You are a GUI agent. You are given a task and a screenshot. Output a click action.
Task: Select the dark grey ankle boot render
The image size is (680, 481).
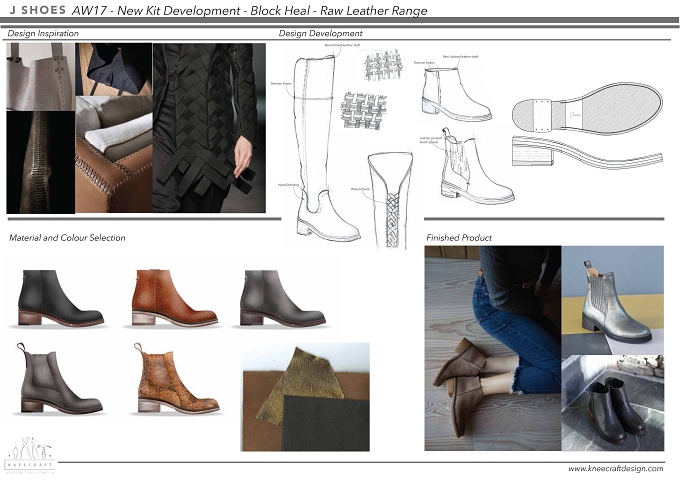(x=283, y=298)
